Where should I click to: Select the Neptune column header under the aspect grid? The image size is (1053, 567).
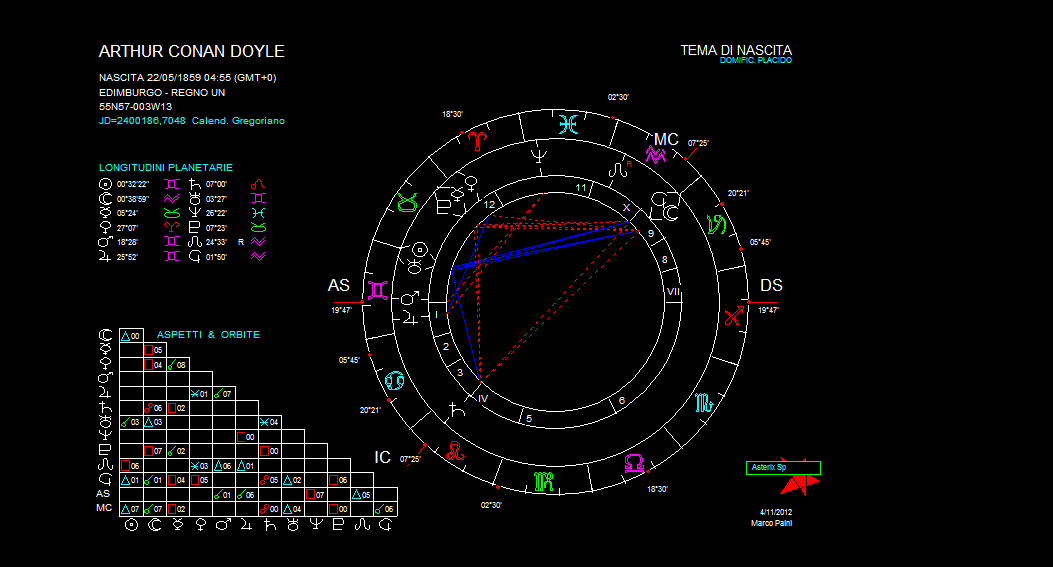(316, 525)
